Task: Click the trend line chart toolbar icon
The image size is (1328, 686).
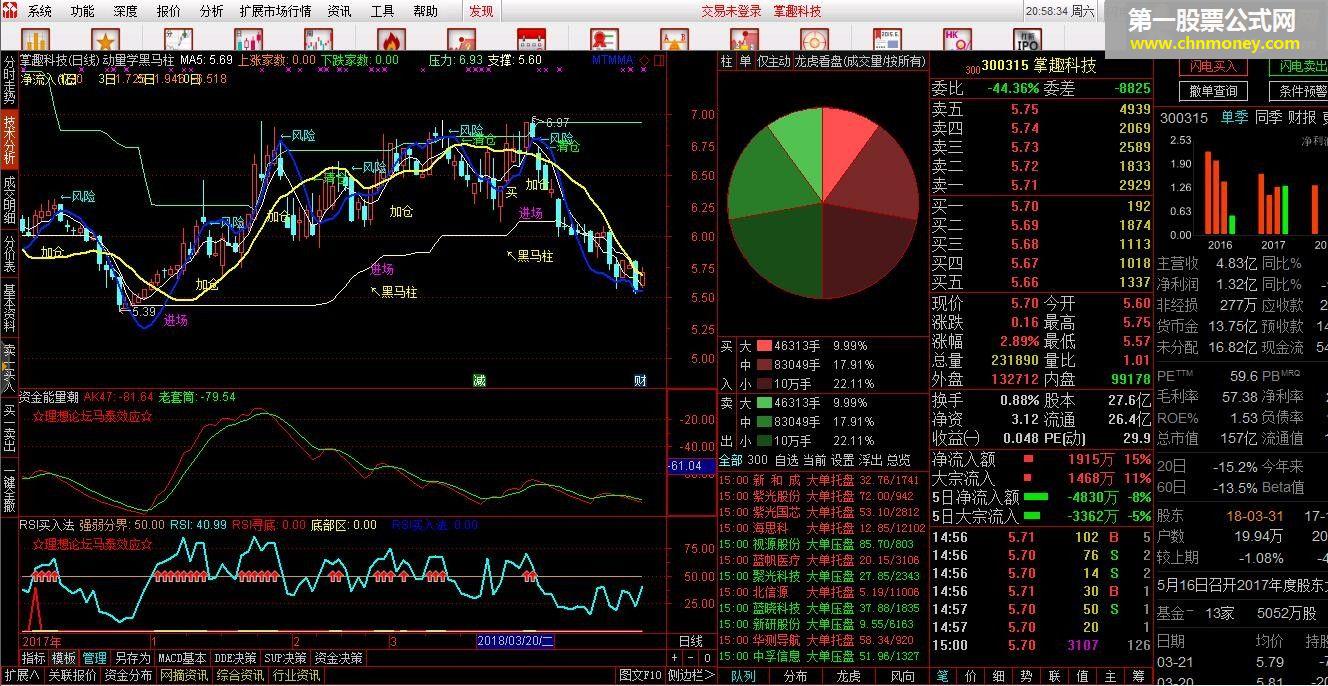Action: (x=177, y=41)
